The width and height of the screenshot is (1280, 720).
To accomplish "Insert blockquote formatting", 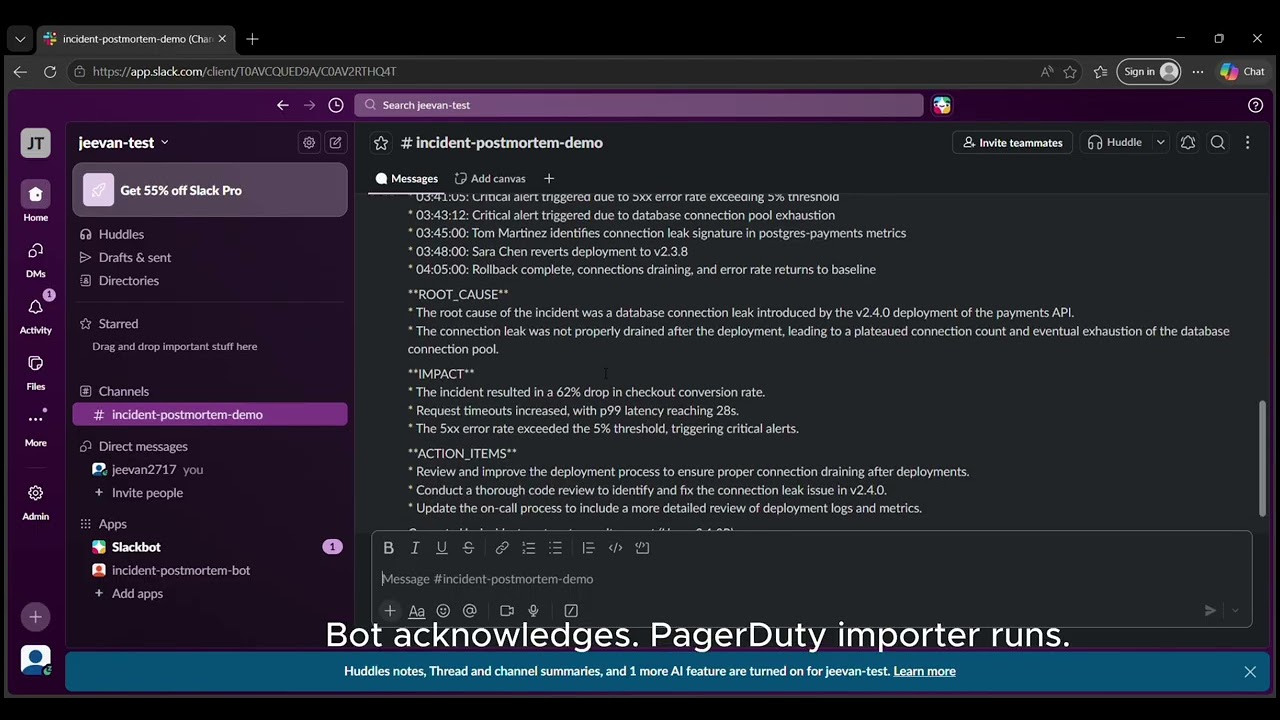I will (588, 548).
